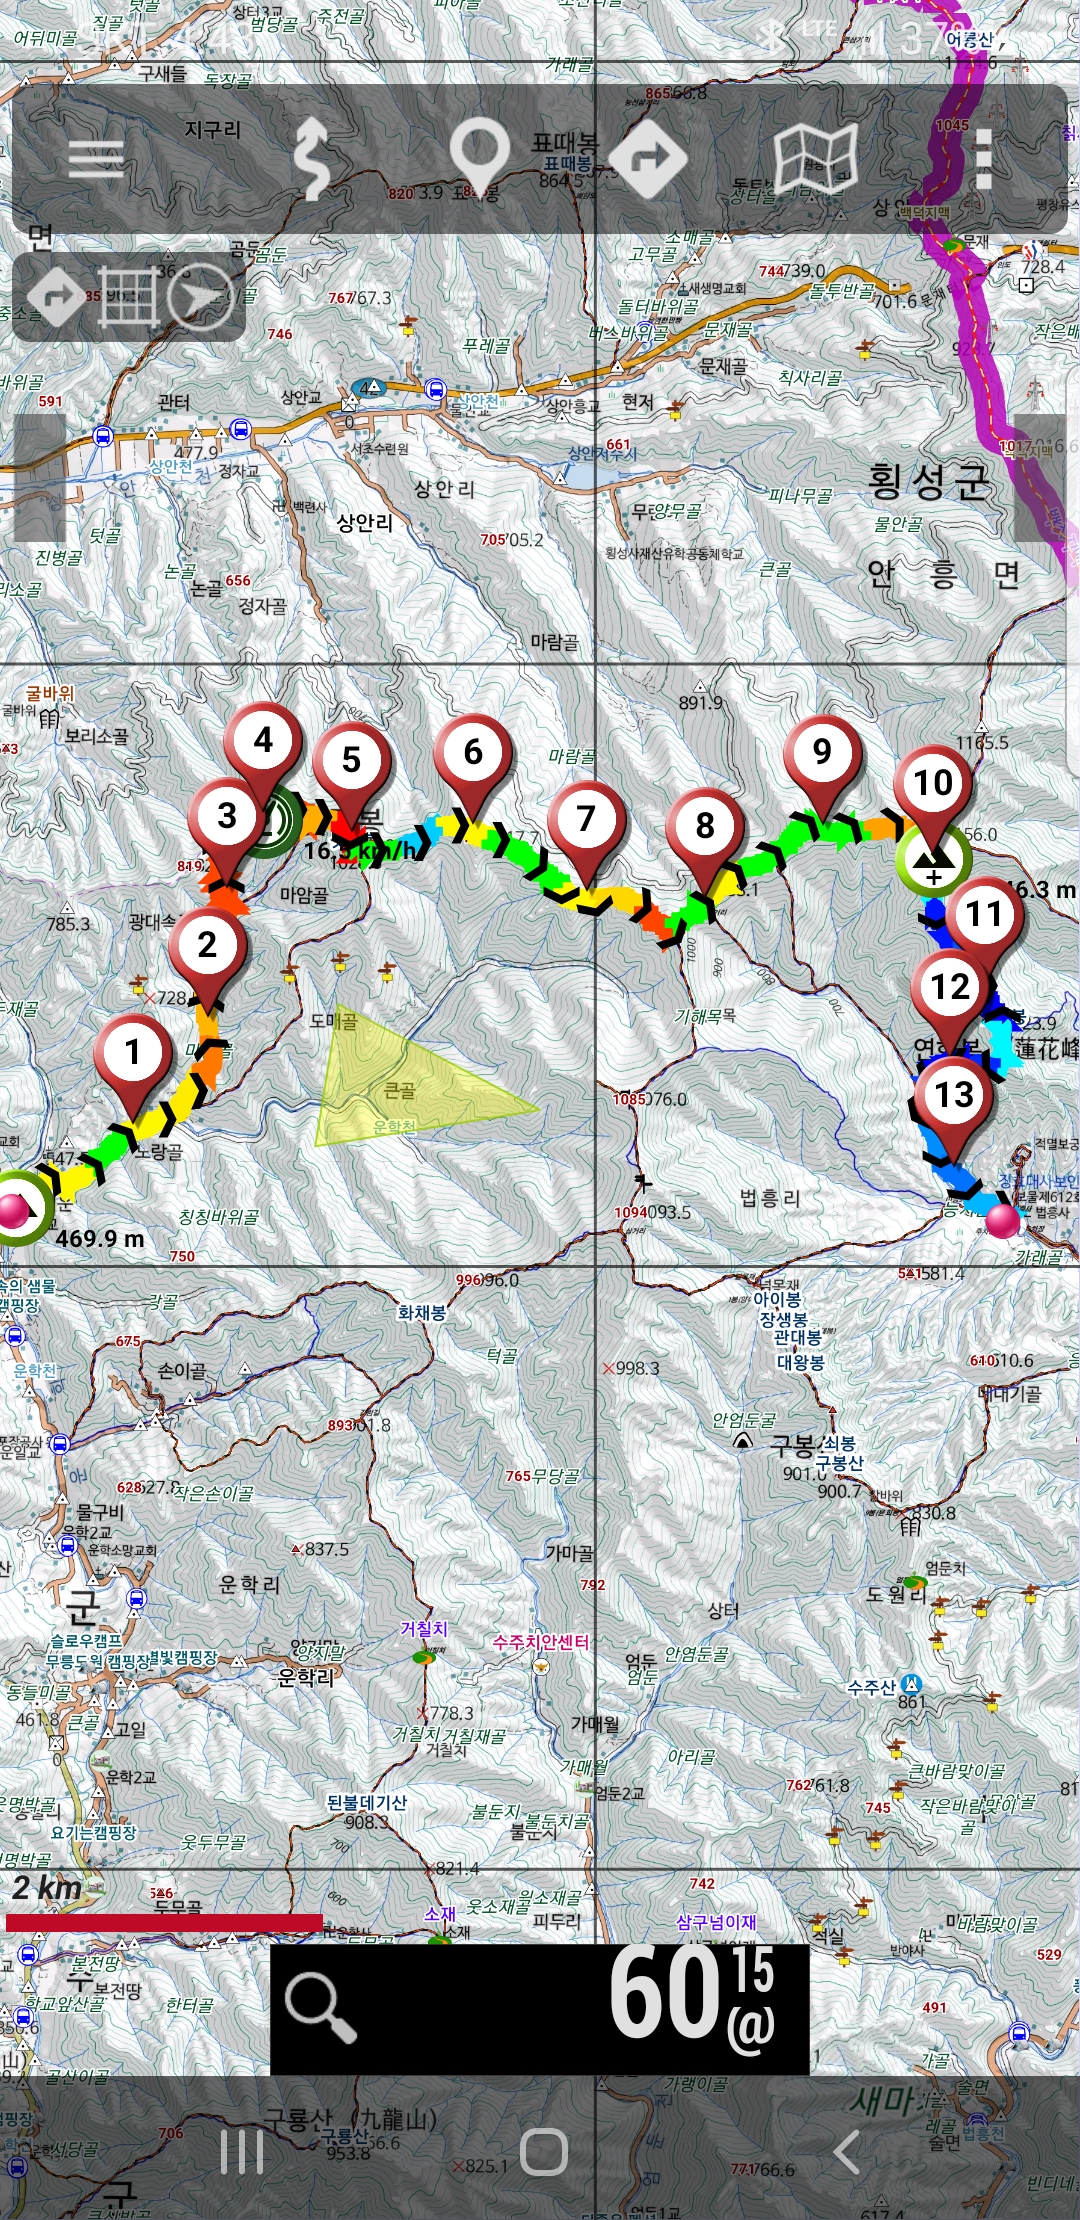Tap the 거칠치 pass label
The height and width of the screenshot is (2220, 1080).
point(424,1629)
